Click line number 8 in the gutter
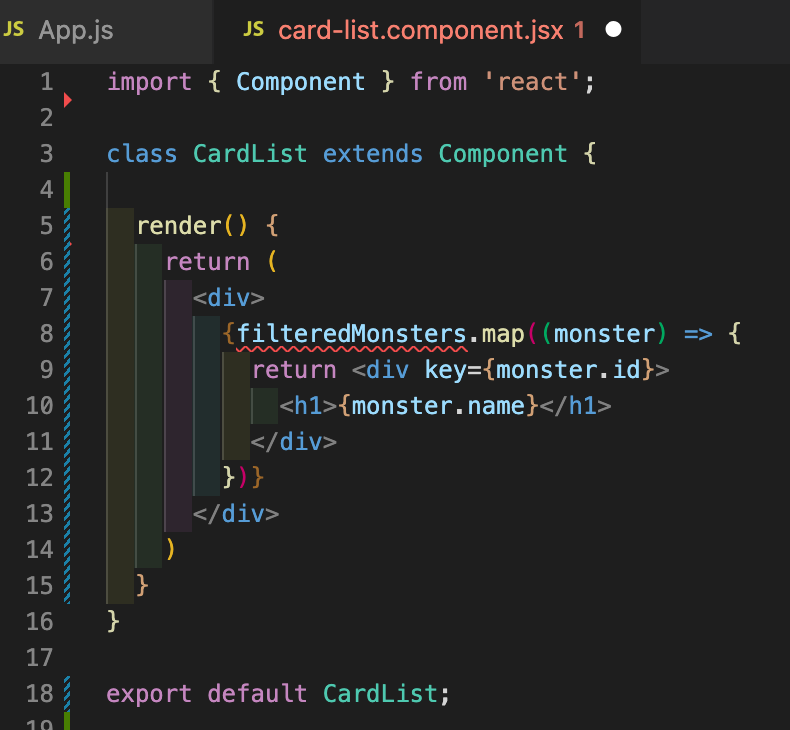The height and width of the screenshot is (730, 790). pos(47,334)
